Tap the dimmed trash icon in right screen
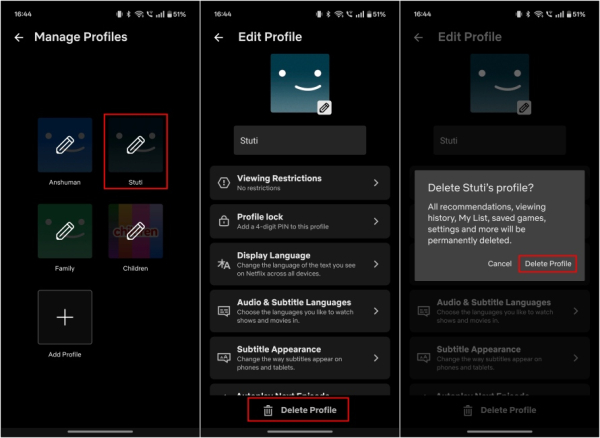Viewport: 600px width, 438px height. tap(468, 410)
